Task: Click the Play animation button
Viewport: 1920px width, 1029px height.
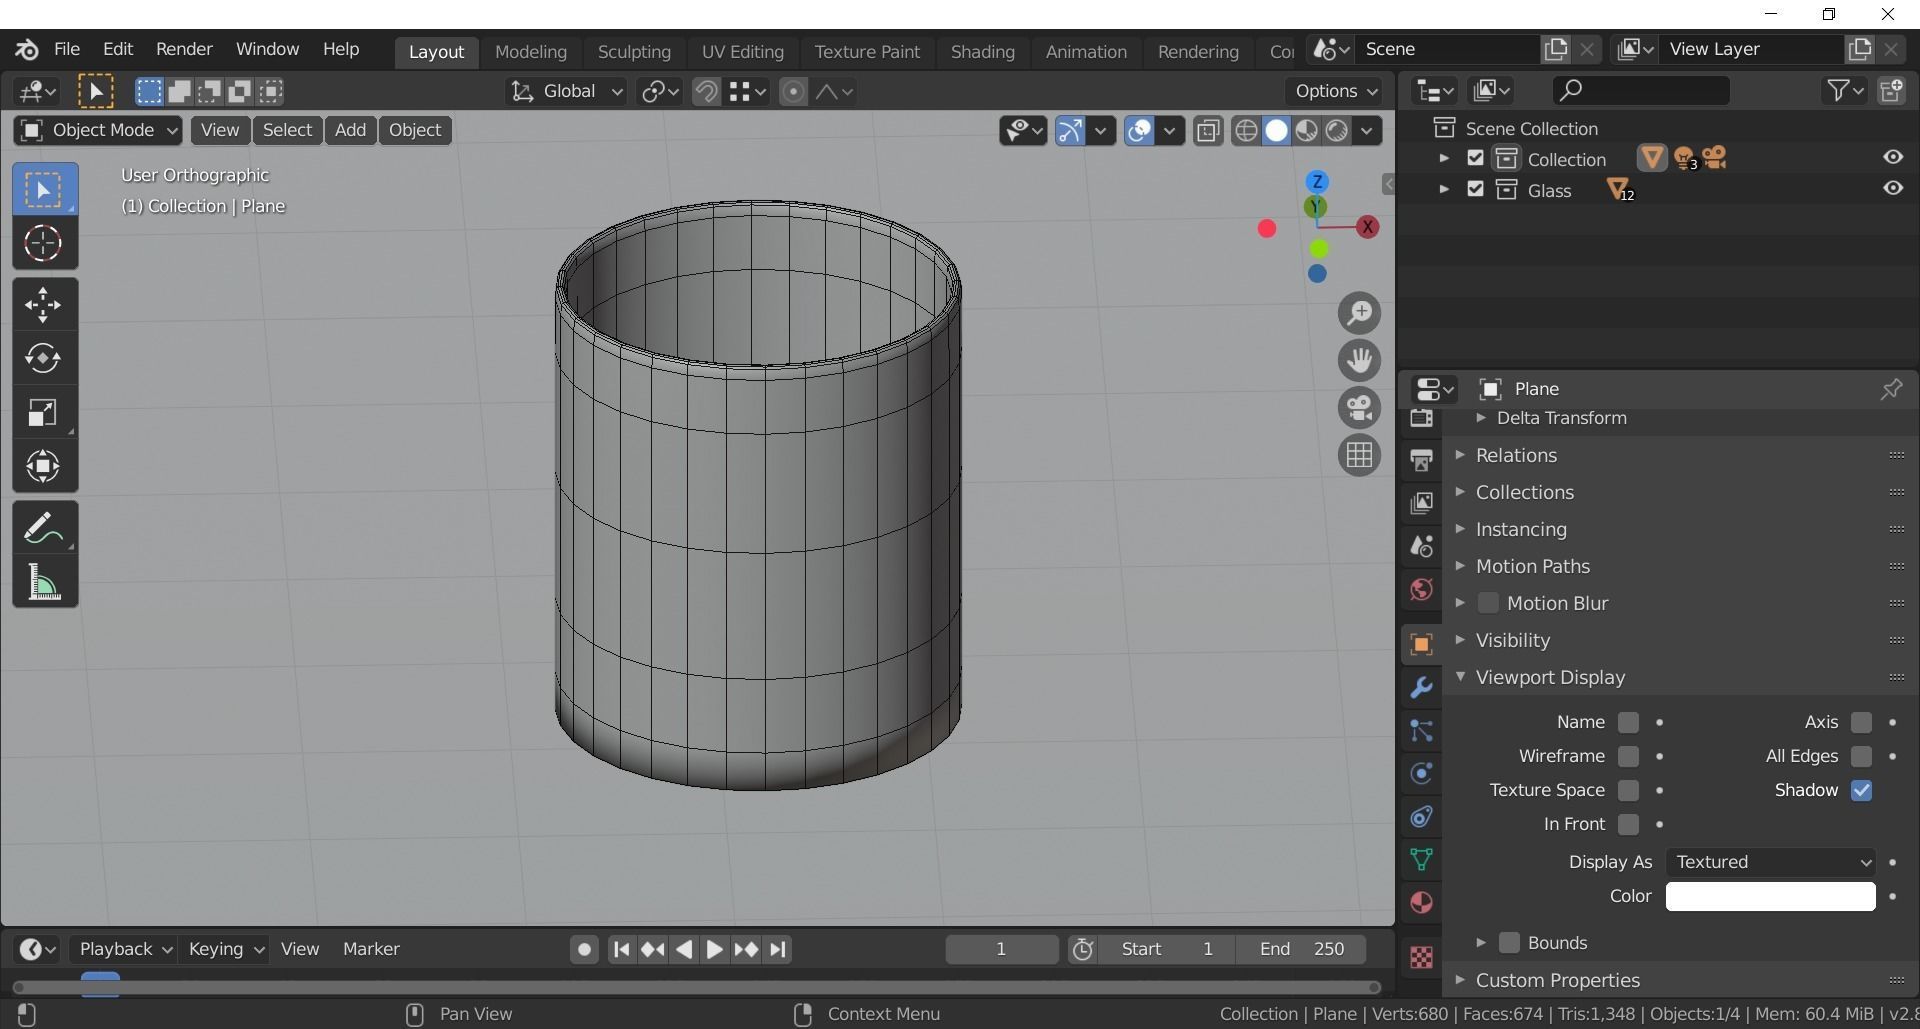Action: pos(714,949)
